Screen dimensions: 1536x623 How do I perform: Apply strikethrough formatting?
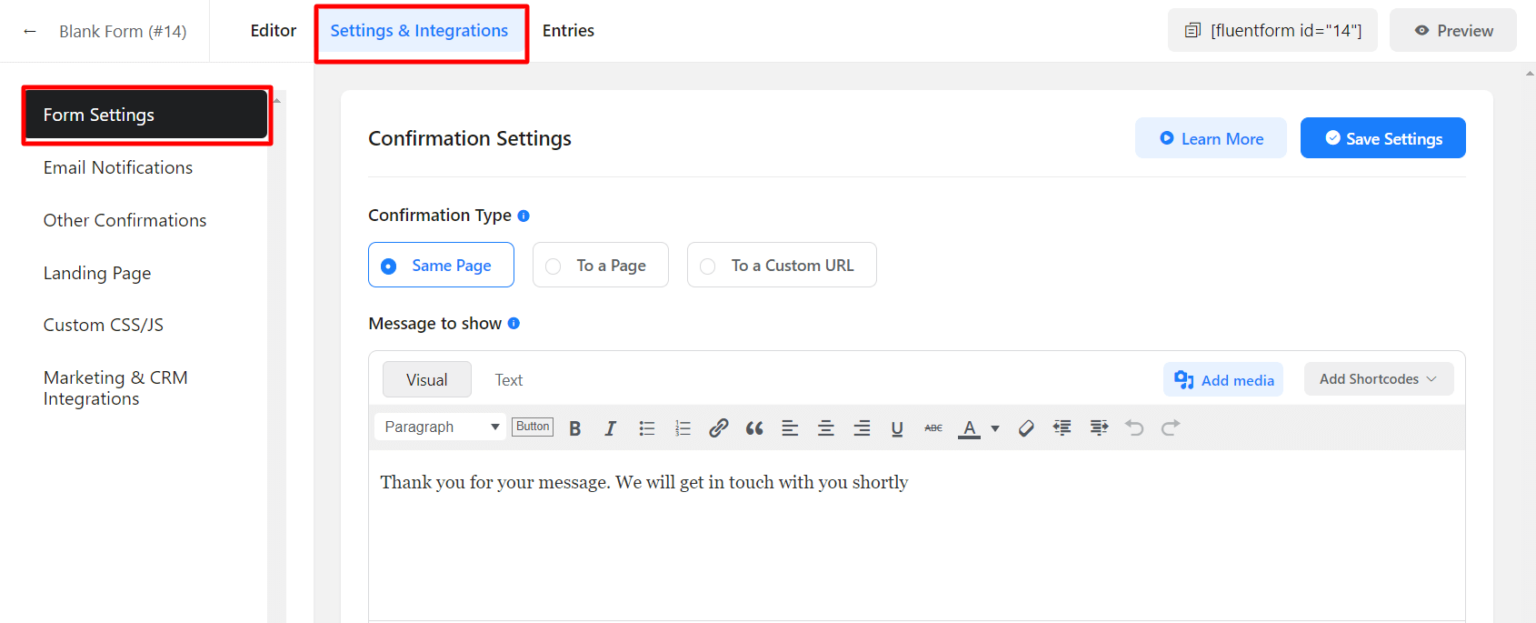coord(933,427)
